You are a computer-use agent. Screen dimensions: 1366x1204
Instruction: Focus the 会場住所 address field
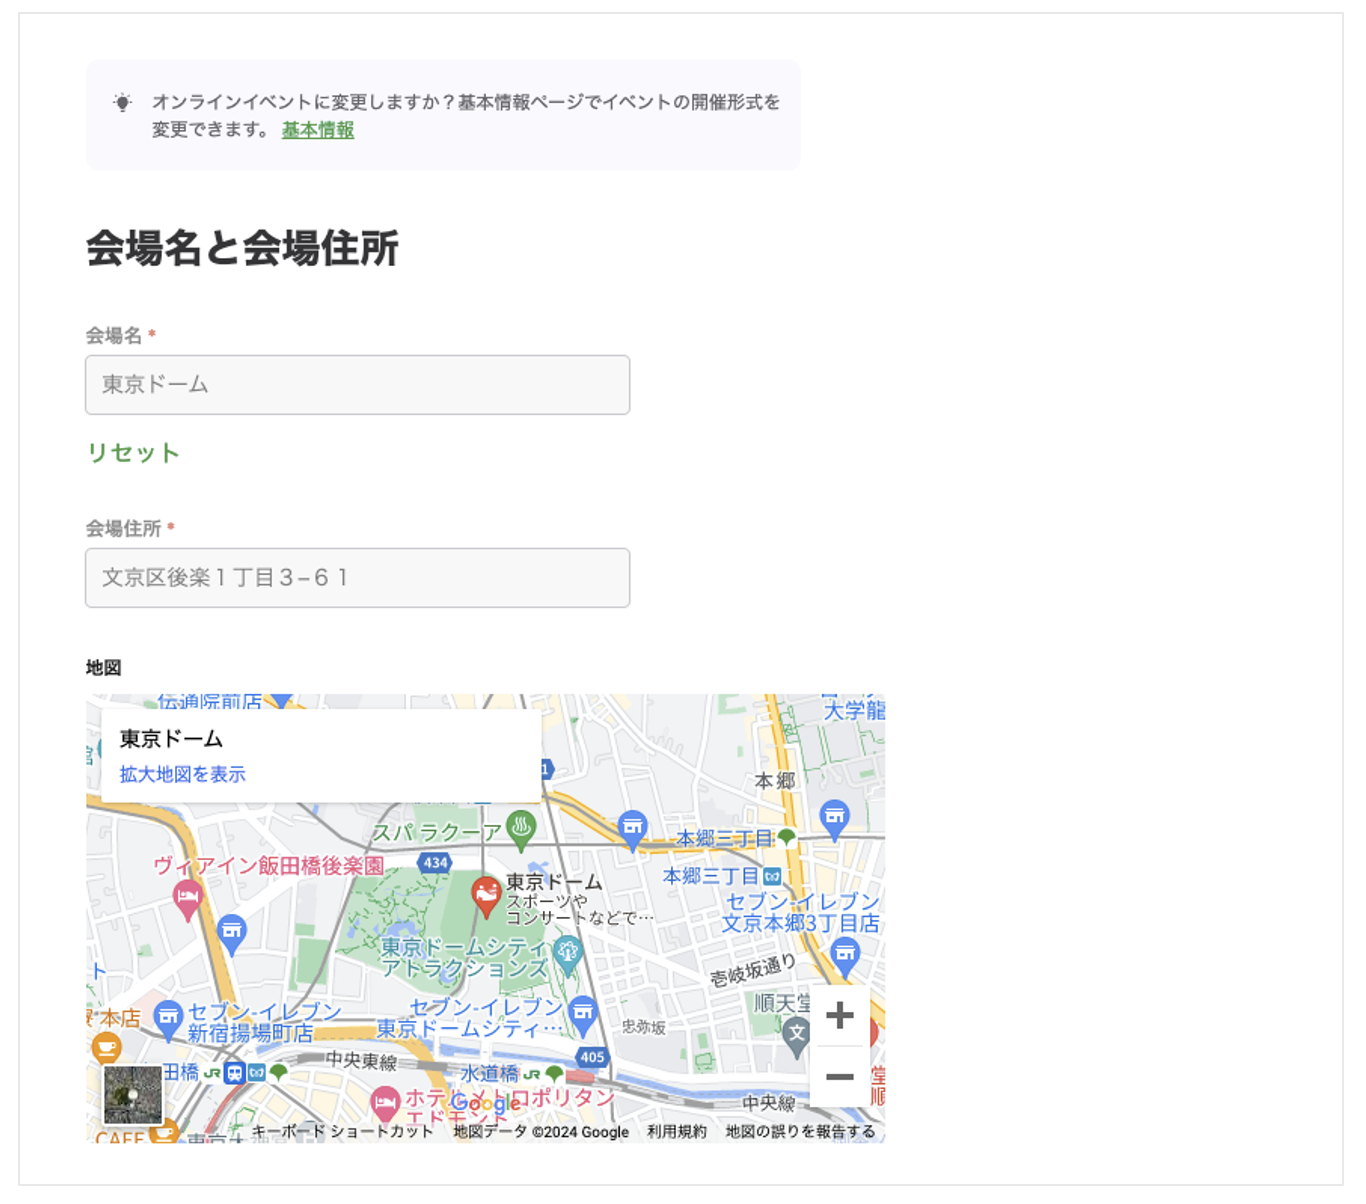[x=357, y=578]
